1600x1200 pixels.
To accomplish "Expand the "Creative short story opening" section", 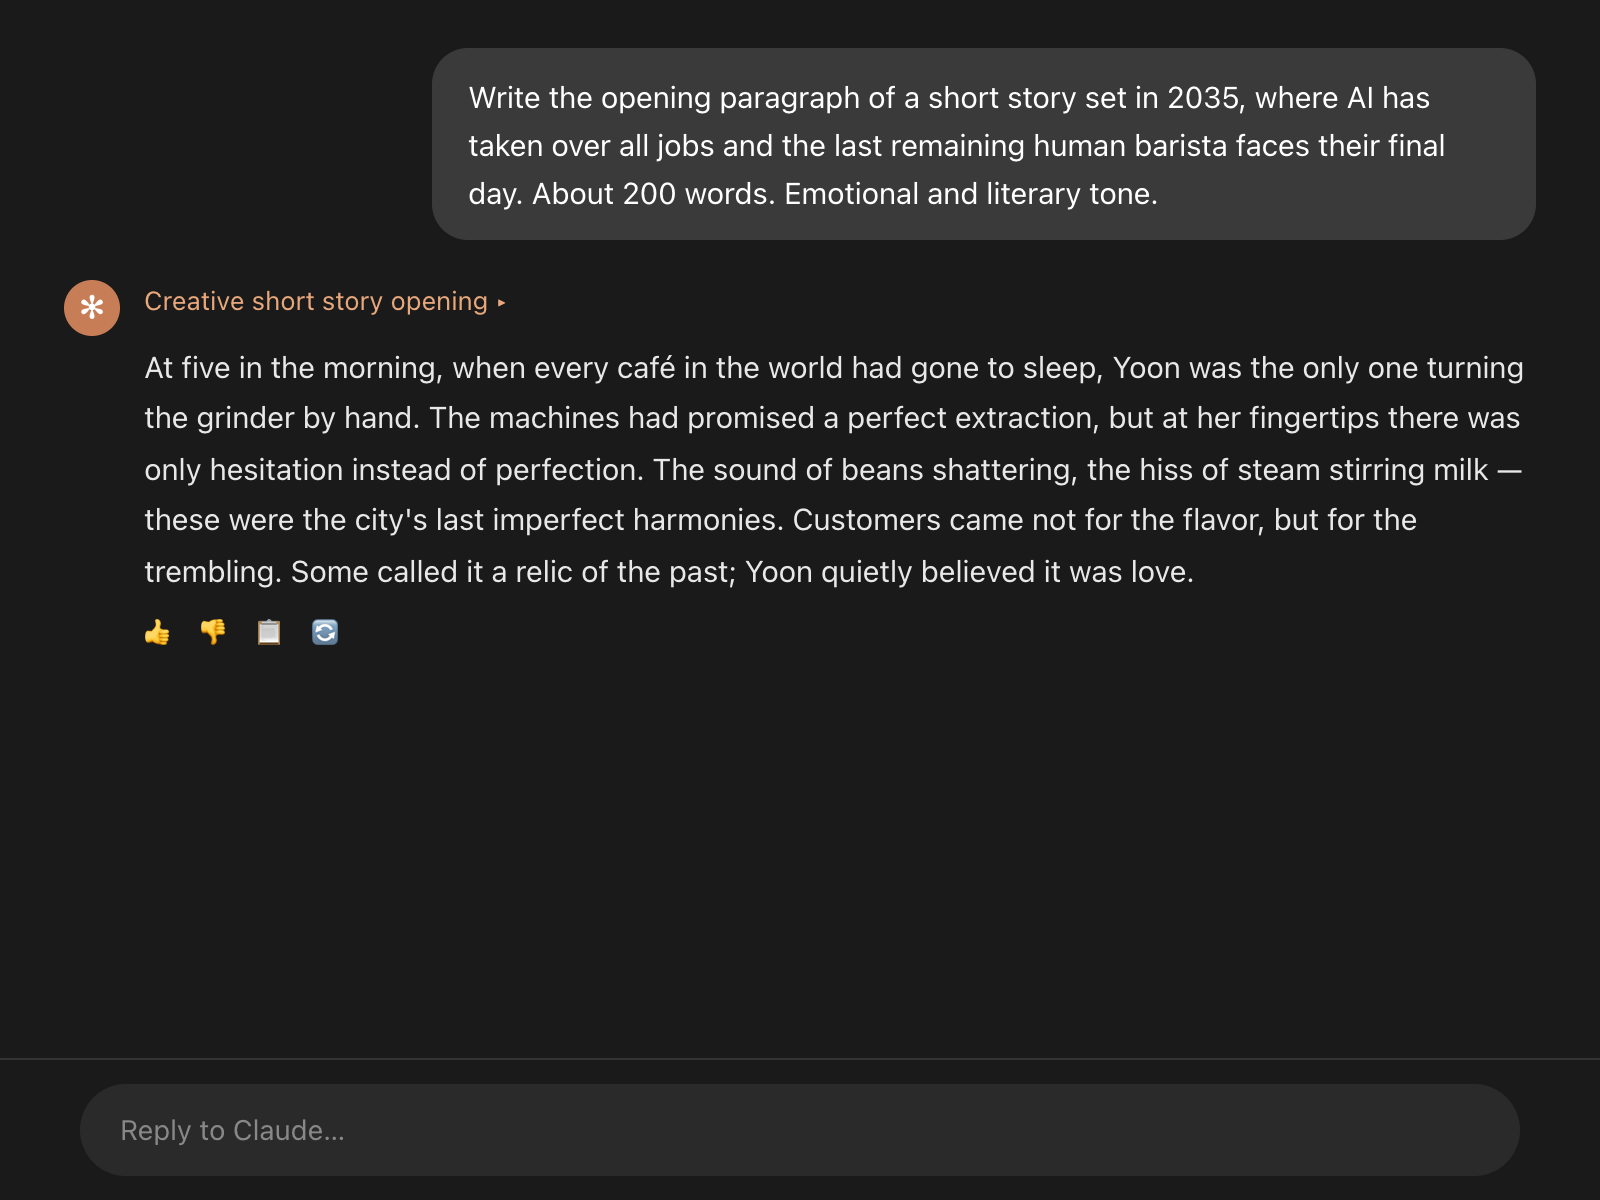I will coord(316,301).
